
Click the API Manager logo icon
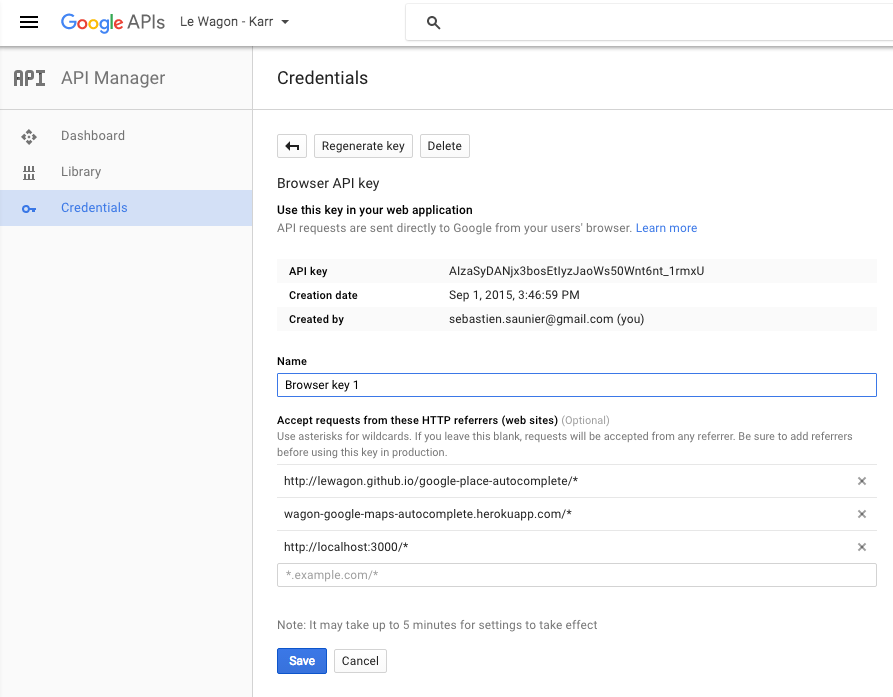(x=29, y=78)
